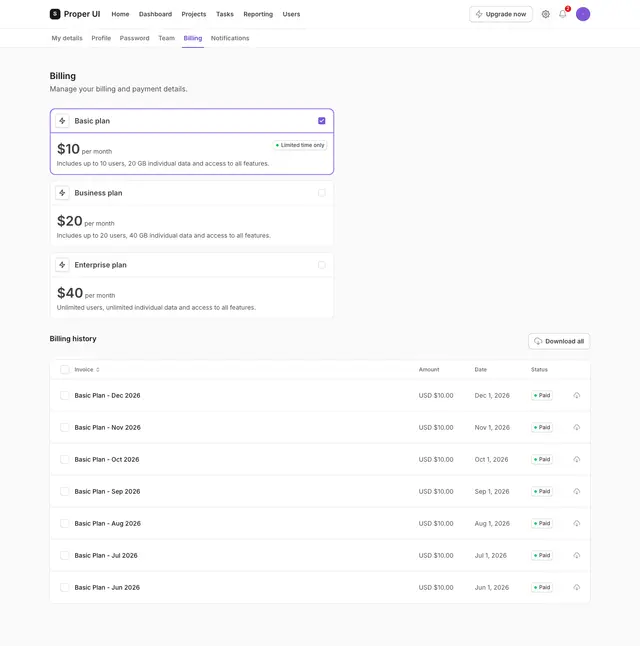Switch to the Team tab
Image resolution: width=640 pixels, height=646 pixels.
click(166, 38)
